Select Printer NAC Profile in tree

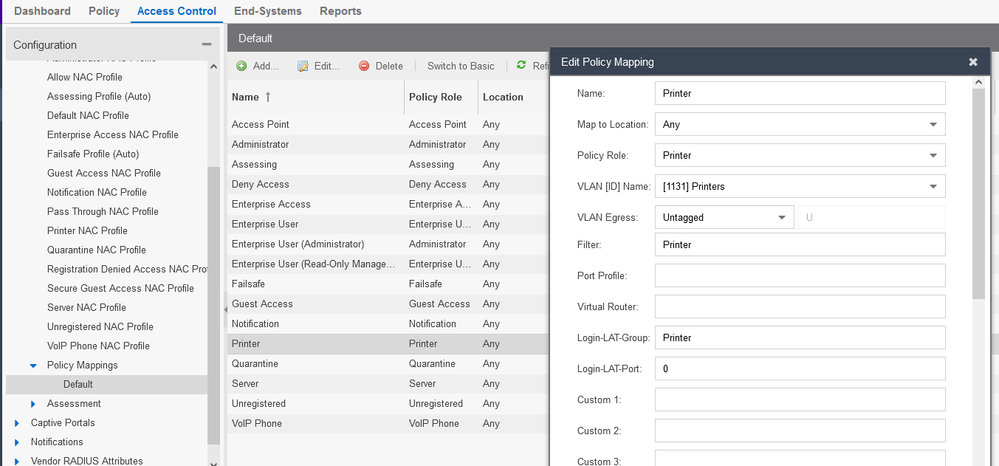(x=87, y=231)
